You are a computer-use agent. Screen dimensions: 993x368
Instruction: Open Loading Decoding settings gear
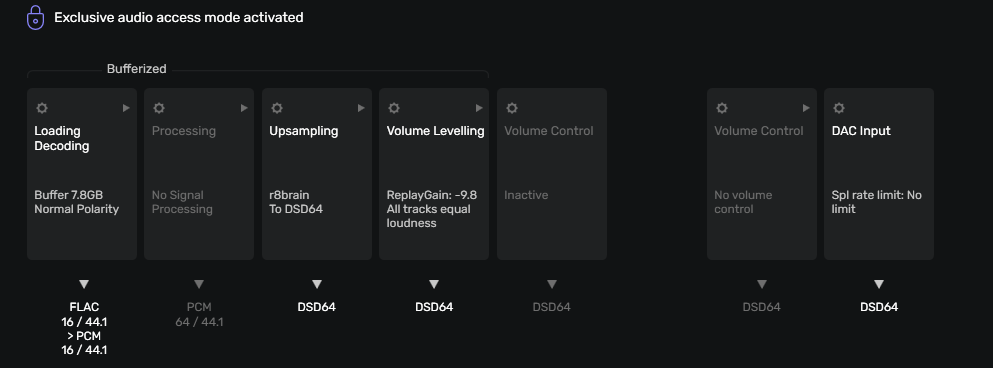[42, 108]
